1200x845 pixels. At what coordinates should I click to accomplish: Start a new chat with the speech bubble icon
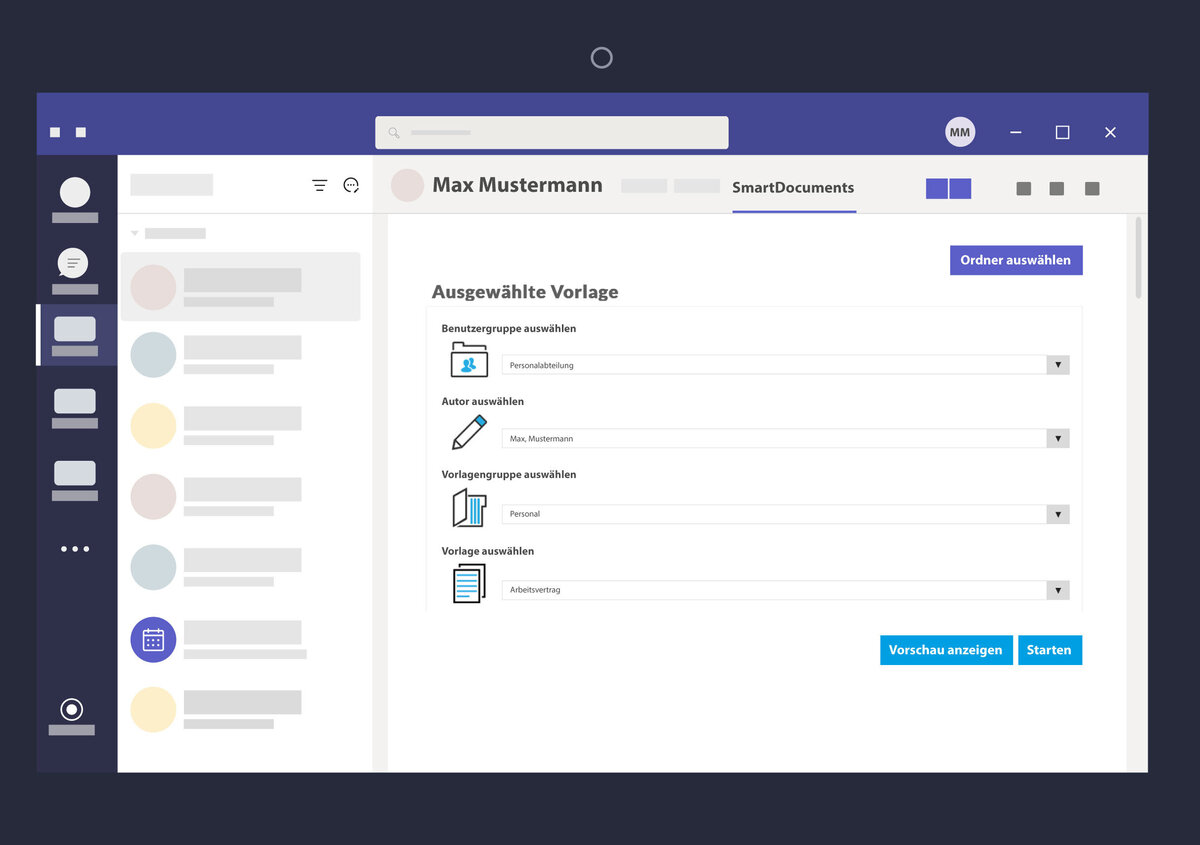pos(351,185)
